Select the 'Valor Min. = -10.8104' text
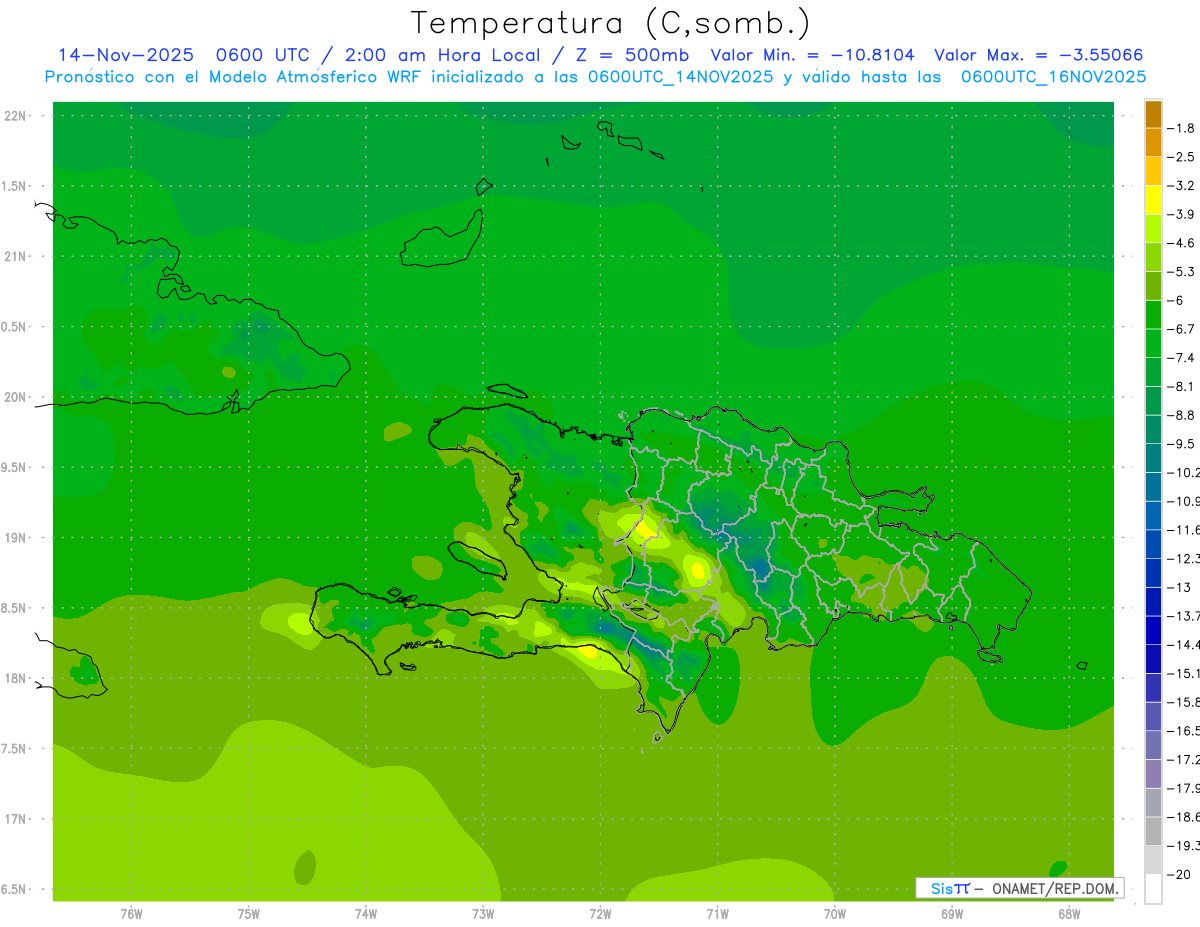1200x927 pixels. pos(811,56)
